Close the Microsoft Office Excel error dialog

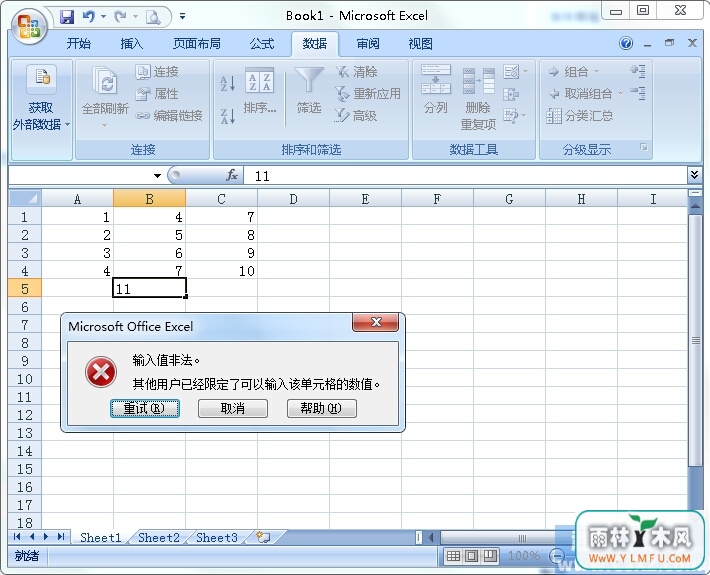pos(375,322)
